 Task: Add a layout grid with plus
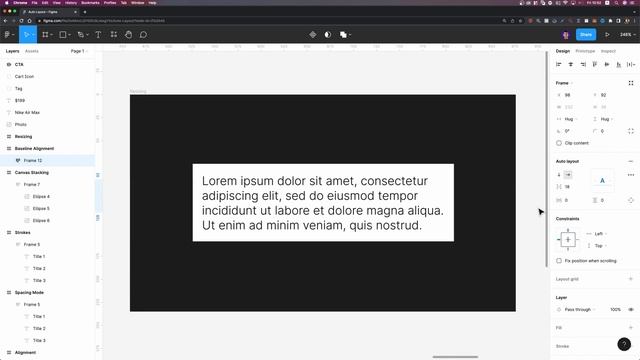pos(631,279)
